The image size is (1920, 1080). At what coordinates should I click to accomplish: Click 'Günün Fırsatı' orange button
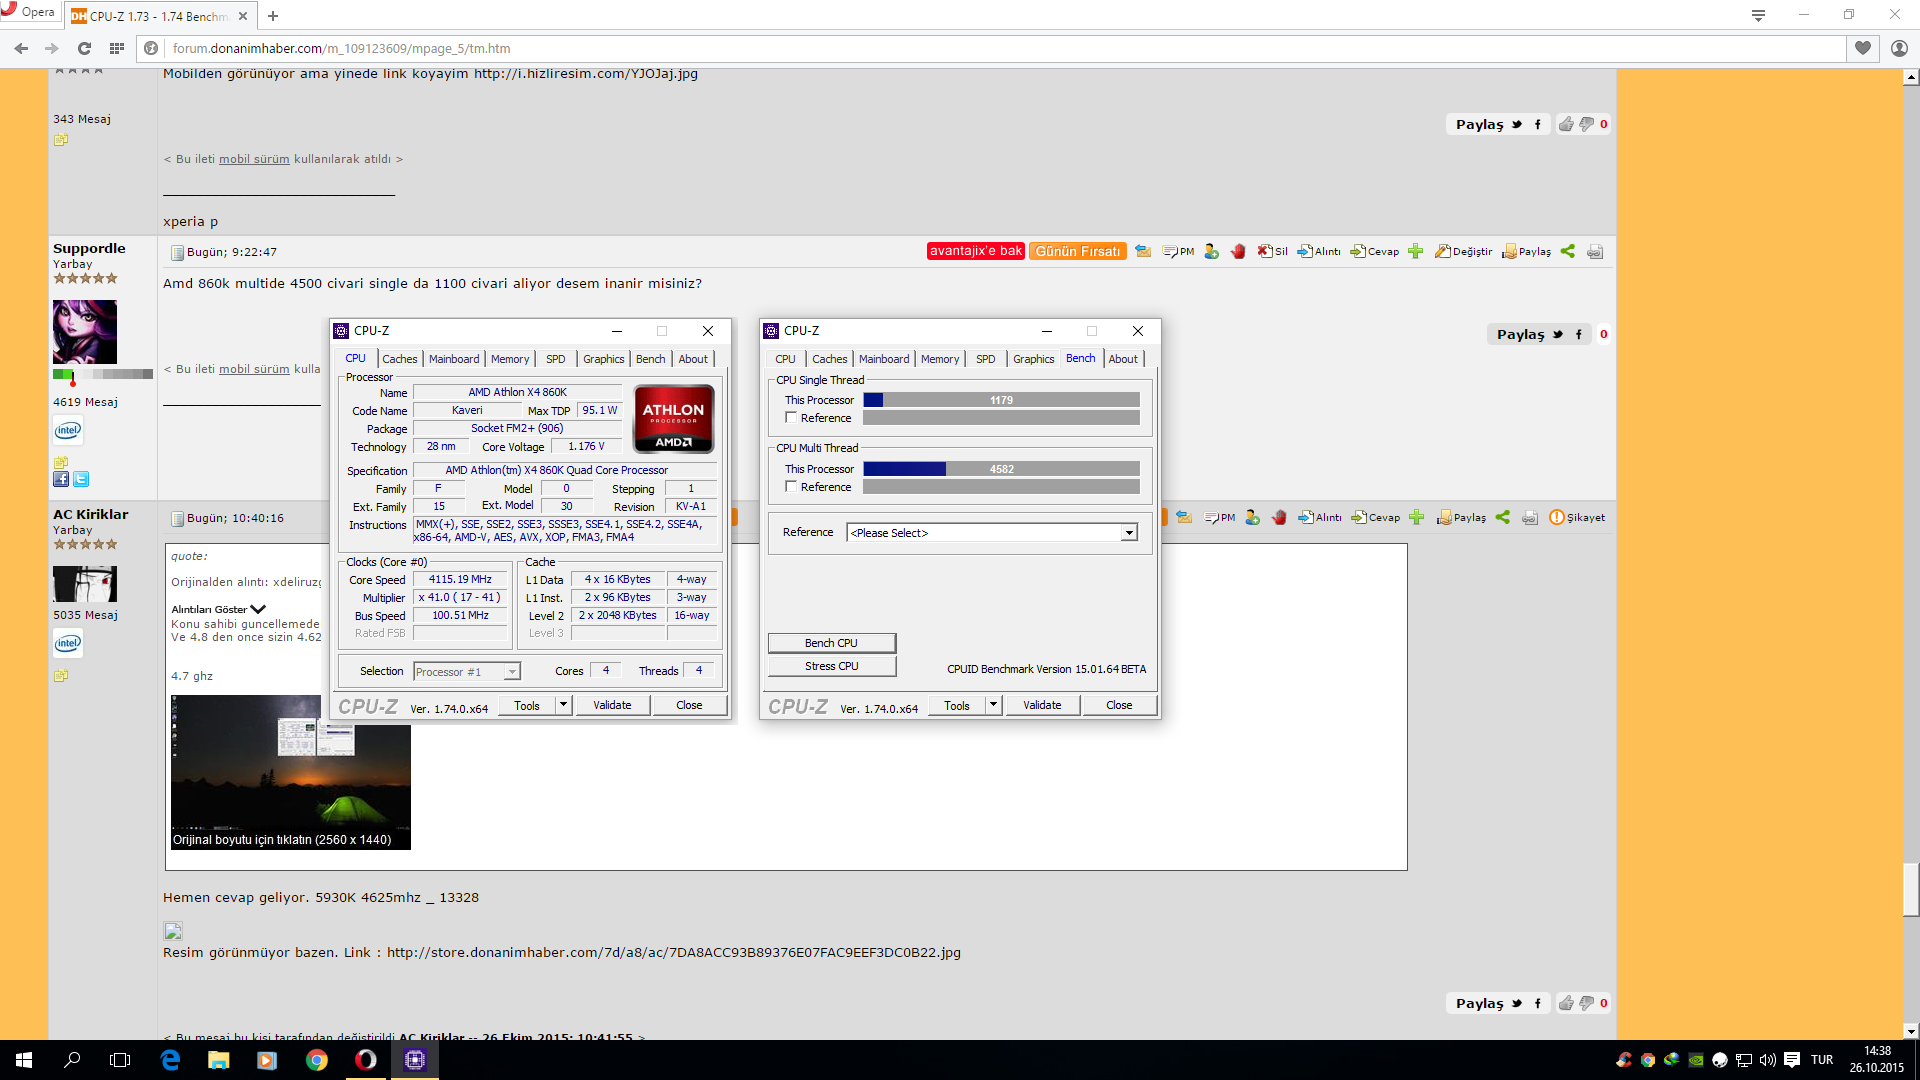click(x=1078, y=251)
